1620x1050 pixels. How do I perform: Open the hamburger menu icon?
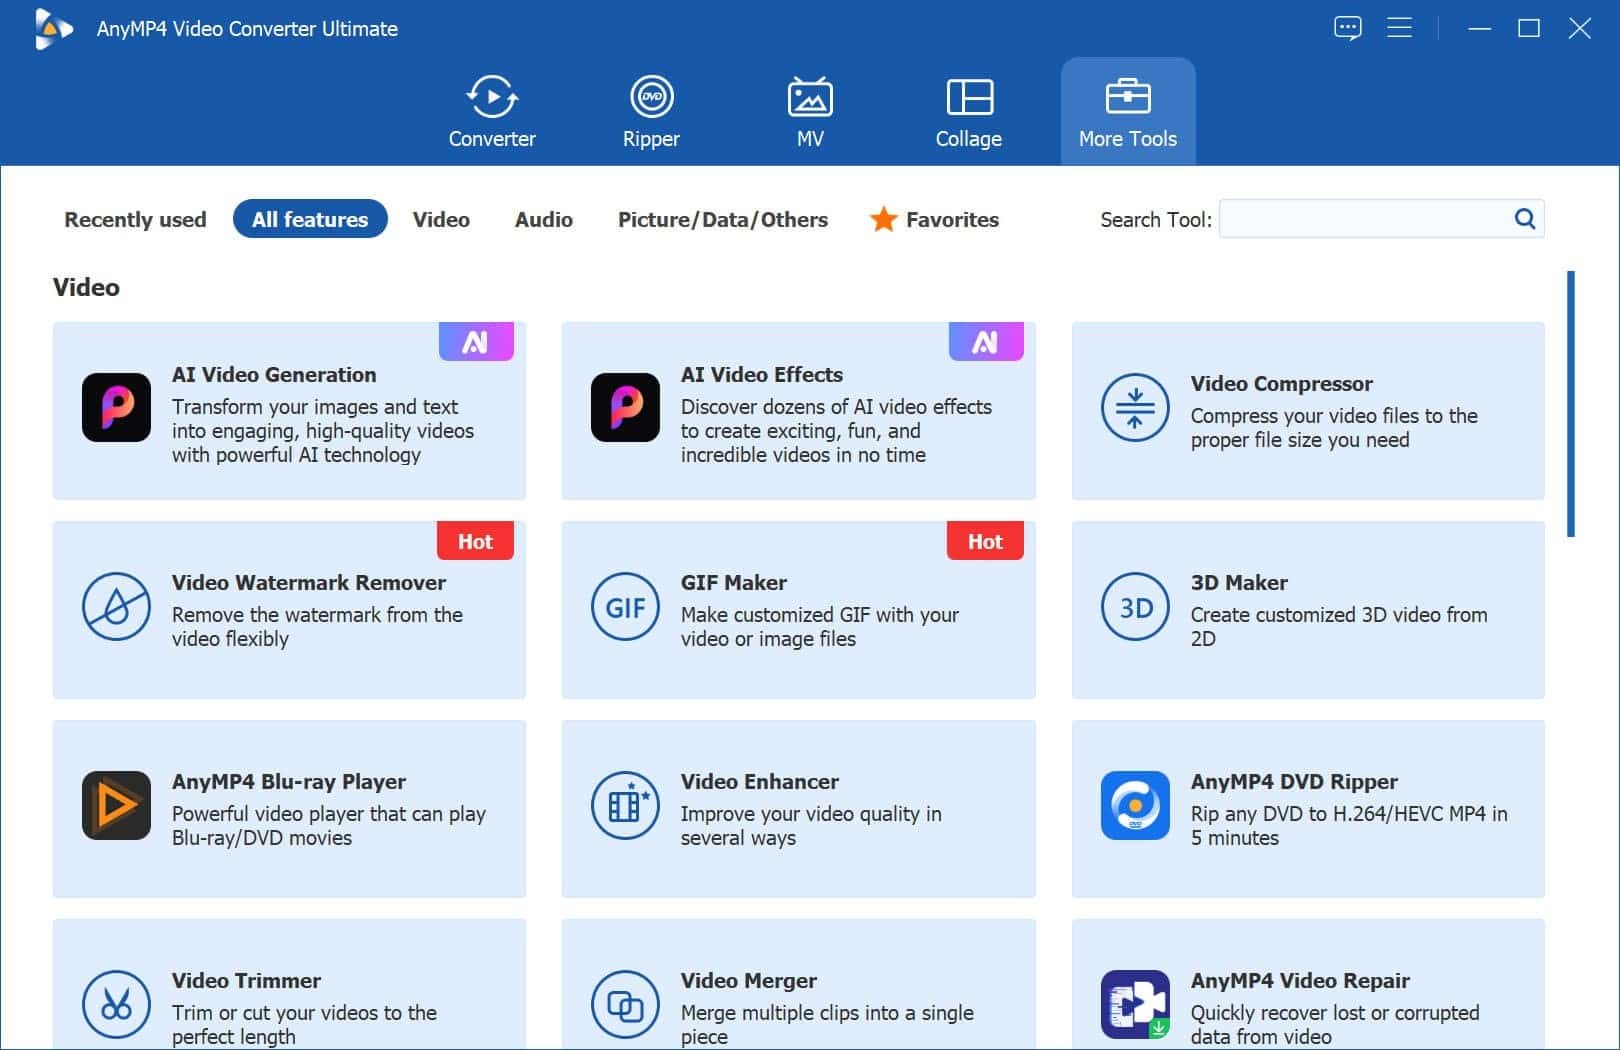(x=1399, y=28)
